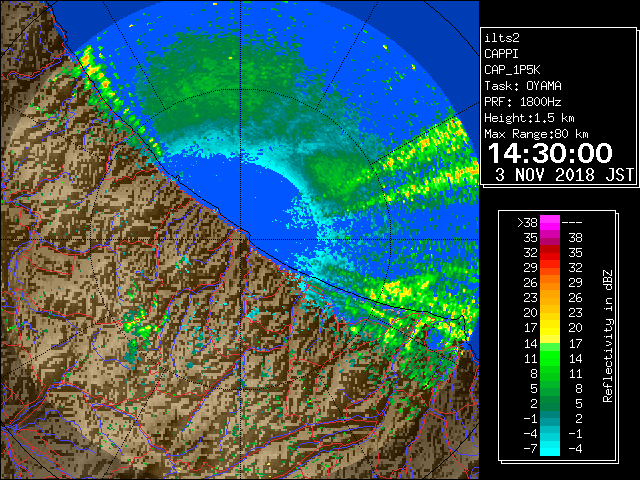Click the "PRF: 1800Hz" value
The width and height of the screenshot is (640, 480).
click(x=522, y=102)
